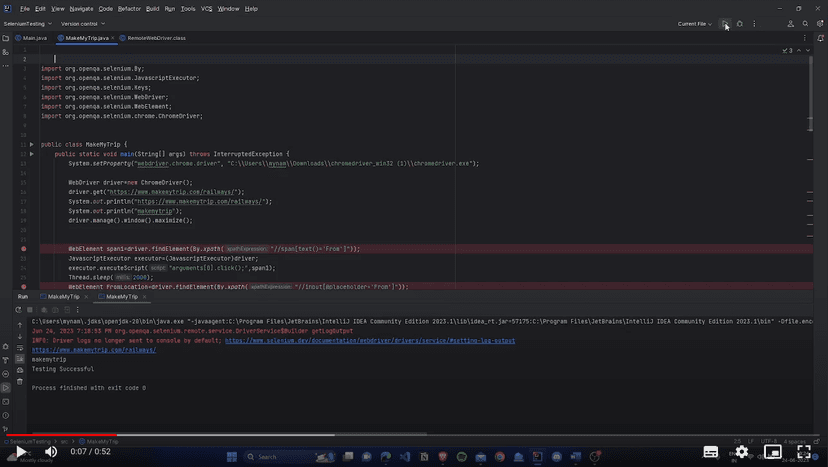This screenshot has height=467, width=828.
Task: Click the editor vertical scrollbar
Action: [810, 94]
